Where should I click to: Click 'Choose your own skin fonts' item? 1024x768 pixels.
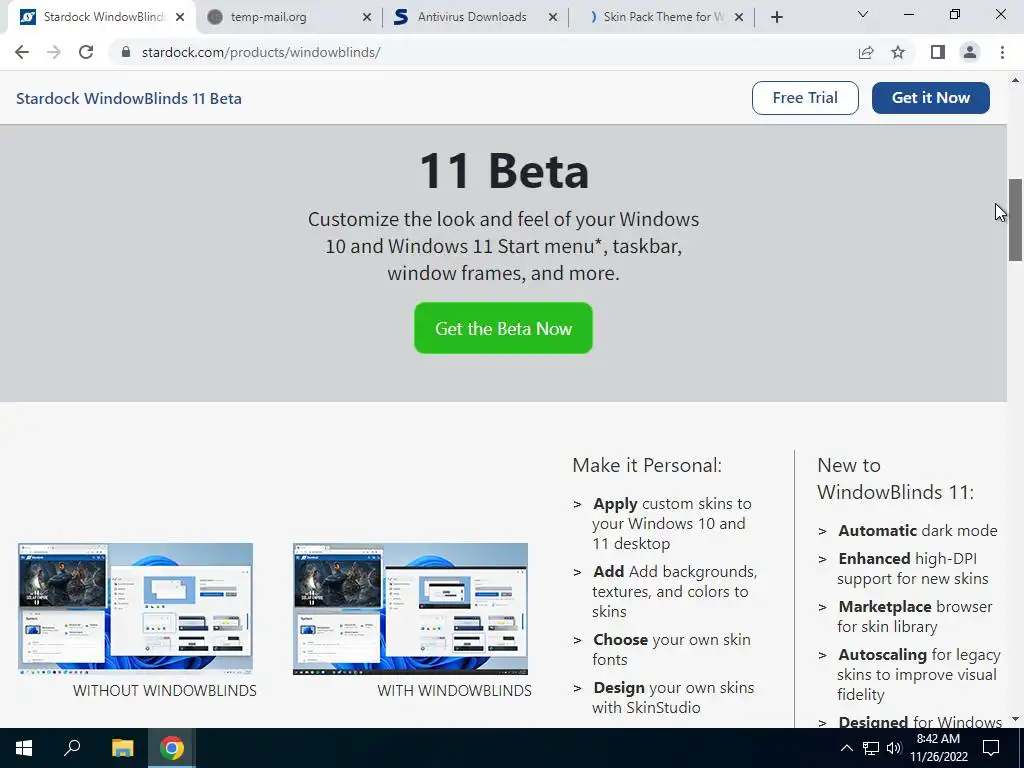click(x=671, y=649)
